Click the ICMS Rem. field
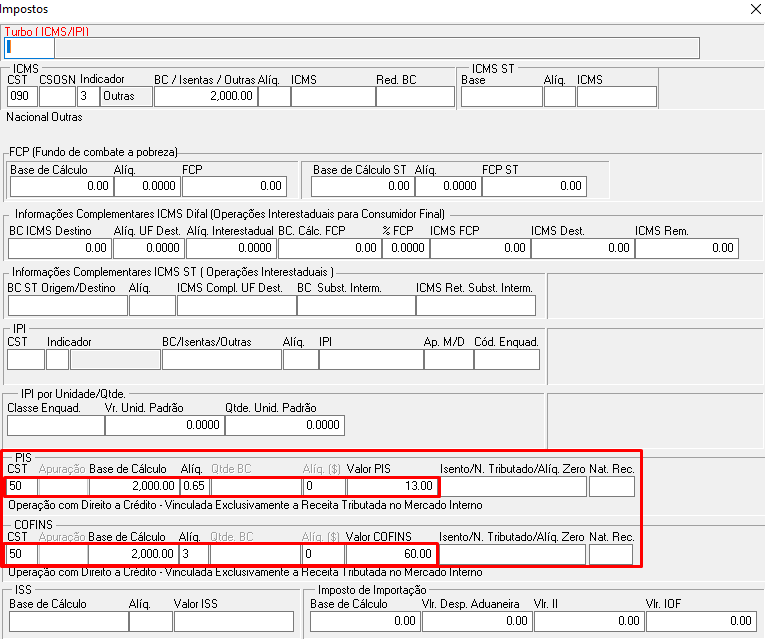Viewport: 765px width, 639px height. pyautogui.click(x=687, y=248)
